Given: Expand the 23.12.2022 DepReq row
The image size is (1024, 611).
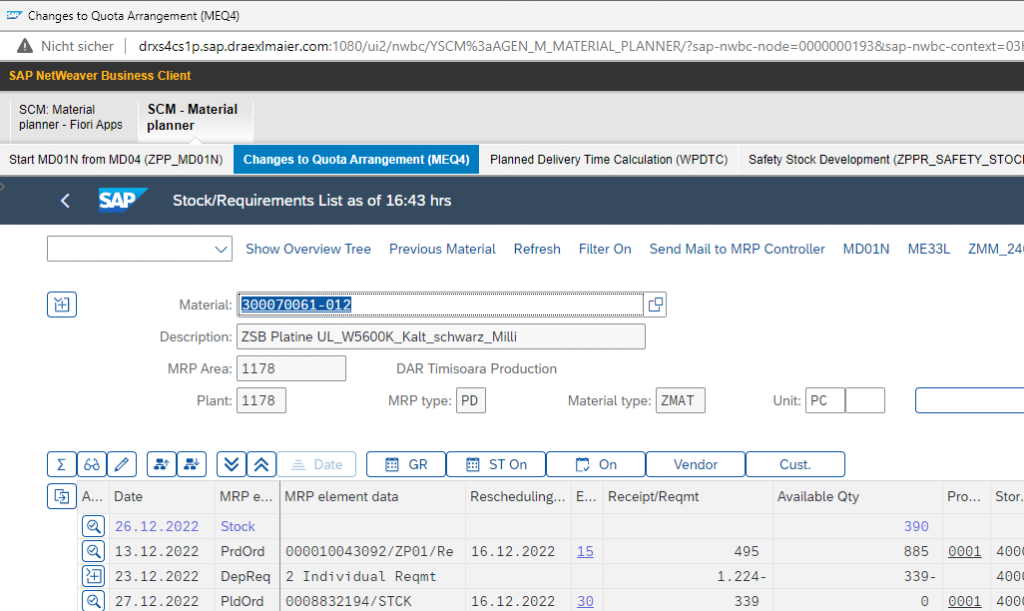Looking at the screenshot, I should pos(93,575).
